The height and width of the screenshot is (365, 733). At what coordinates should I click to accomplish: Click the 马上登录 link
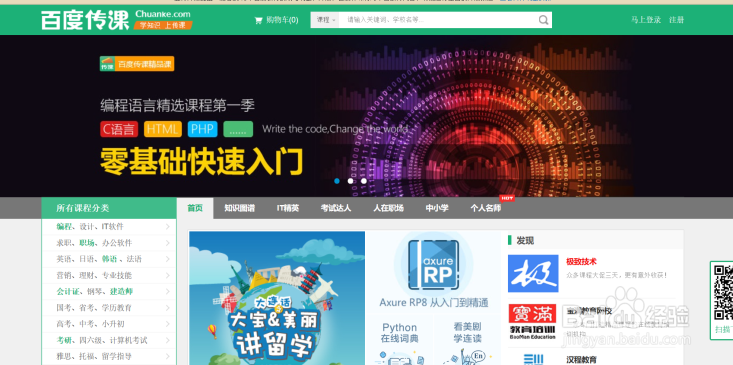646,20
